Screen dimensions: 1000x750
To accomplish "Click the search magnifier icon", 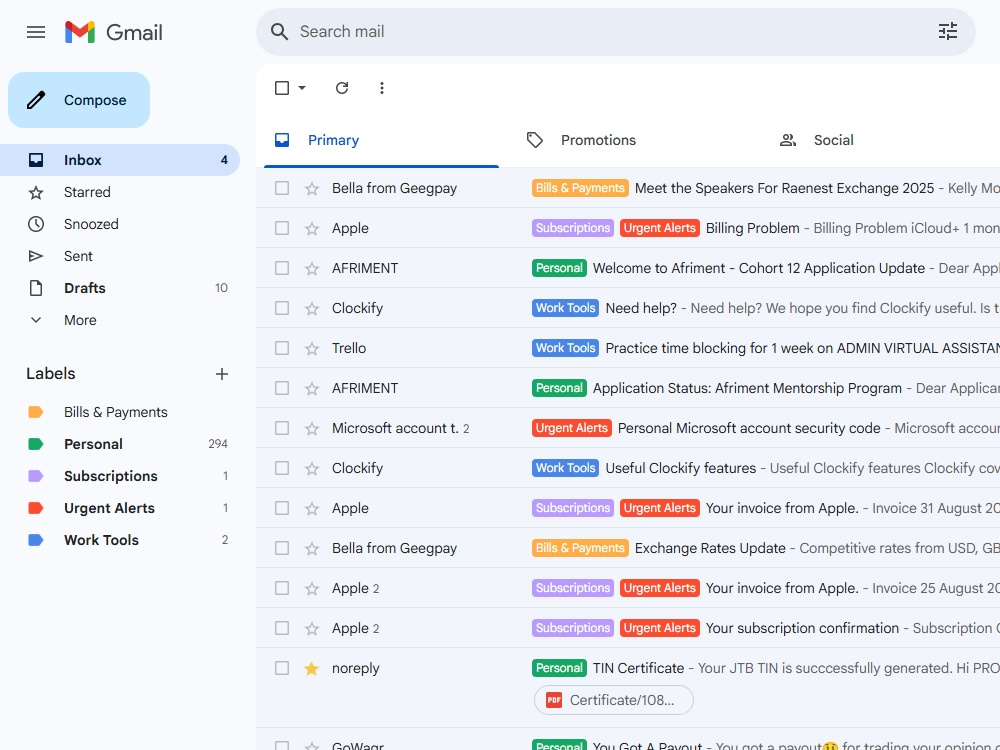I will 279,32.
